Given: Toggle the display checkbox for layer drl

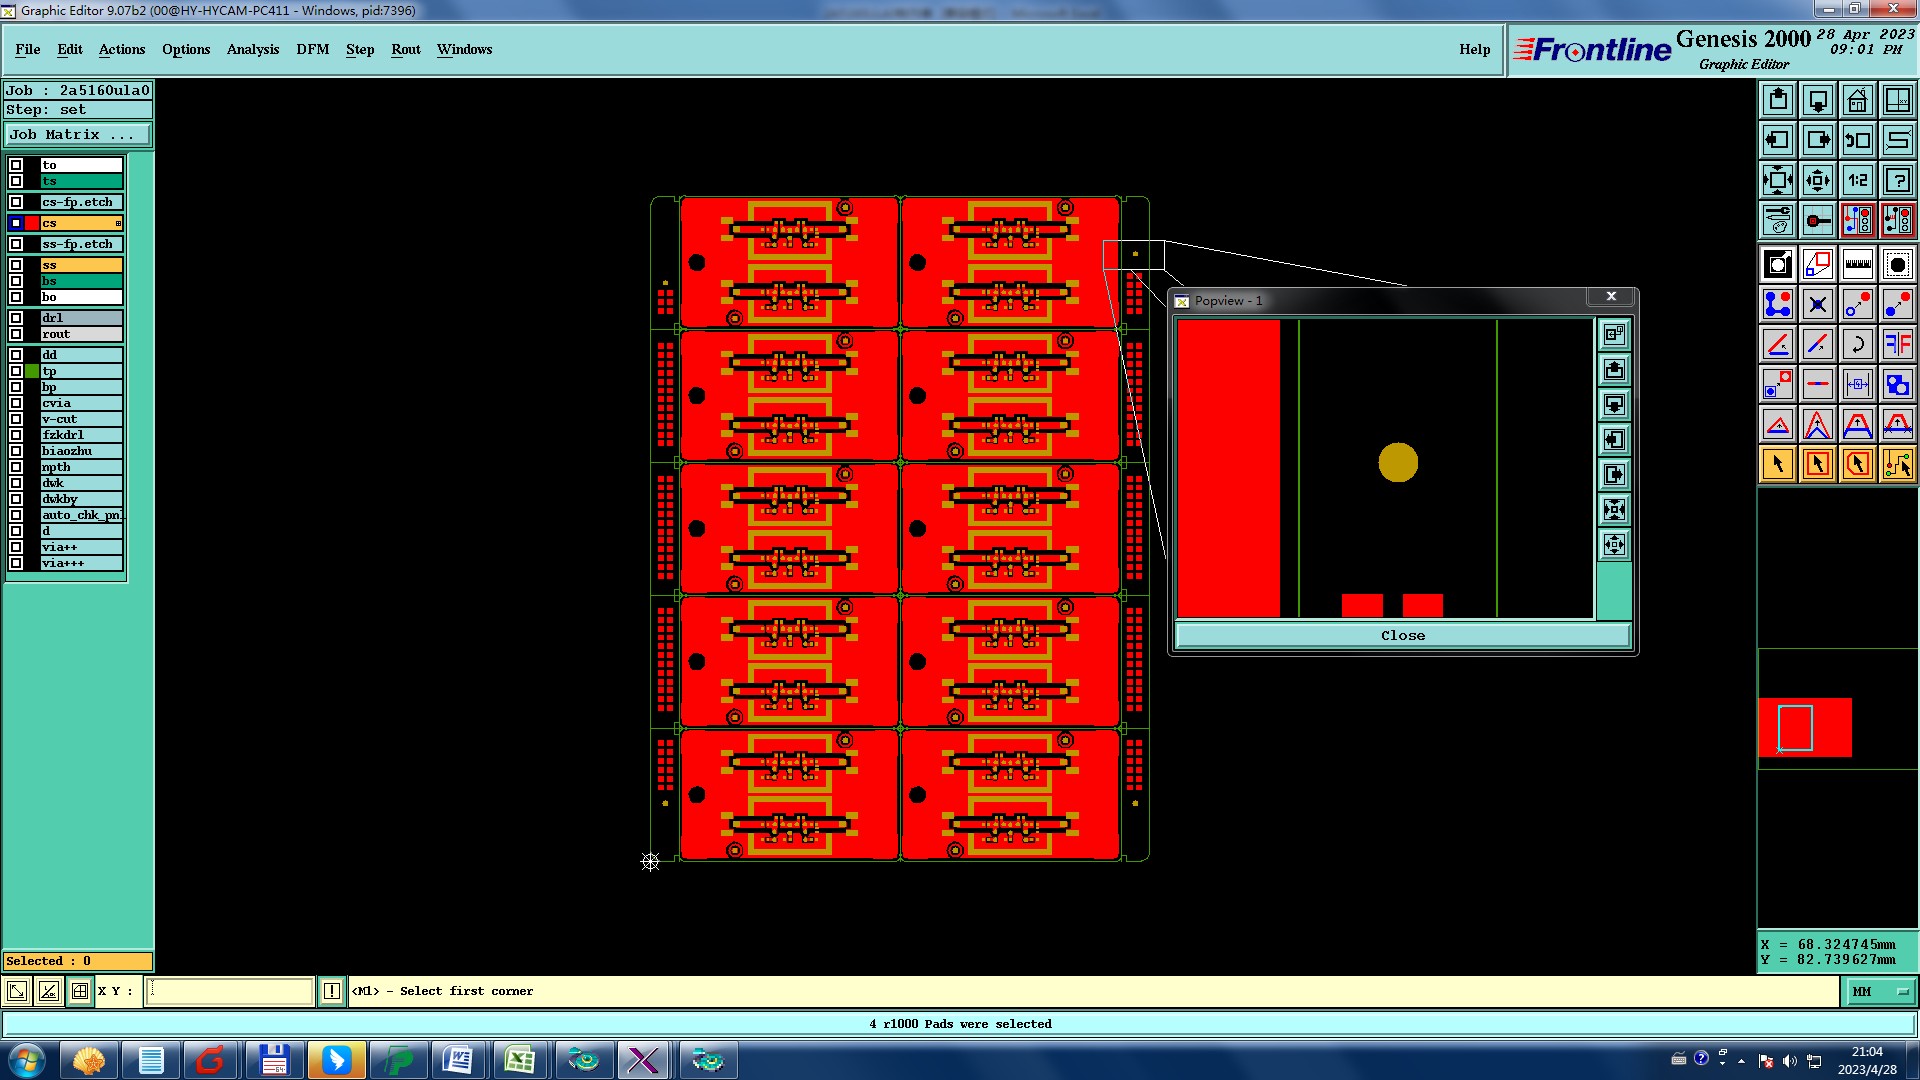Looking at the screenshot, I should pyautogui.click(x=16, y=318).
